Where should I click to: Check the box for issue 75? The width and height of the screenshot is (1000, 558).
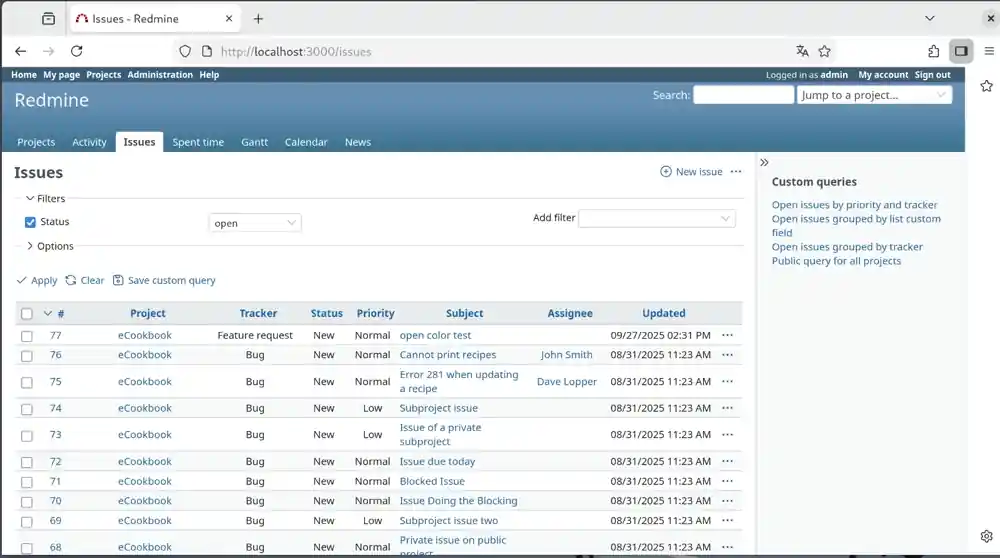(x=26, y=383)
